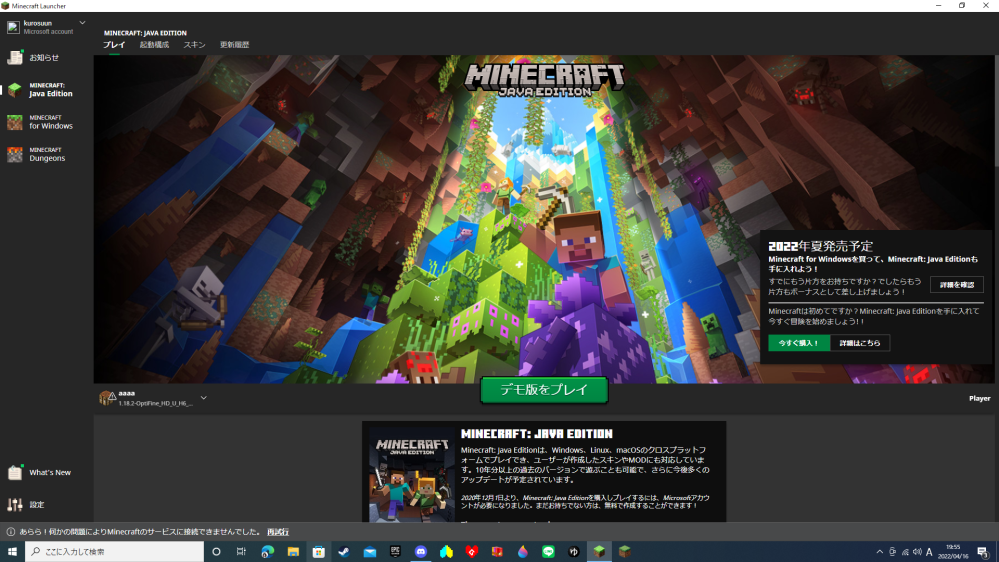The height and width of the screenshot is (562, 999).
Task: Select Minecraft: Java Edition in sidebar
Action: click(x=43, y=89)
